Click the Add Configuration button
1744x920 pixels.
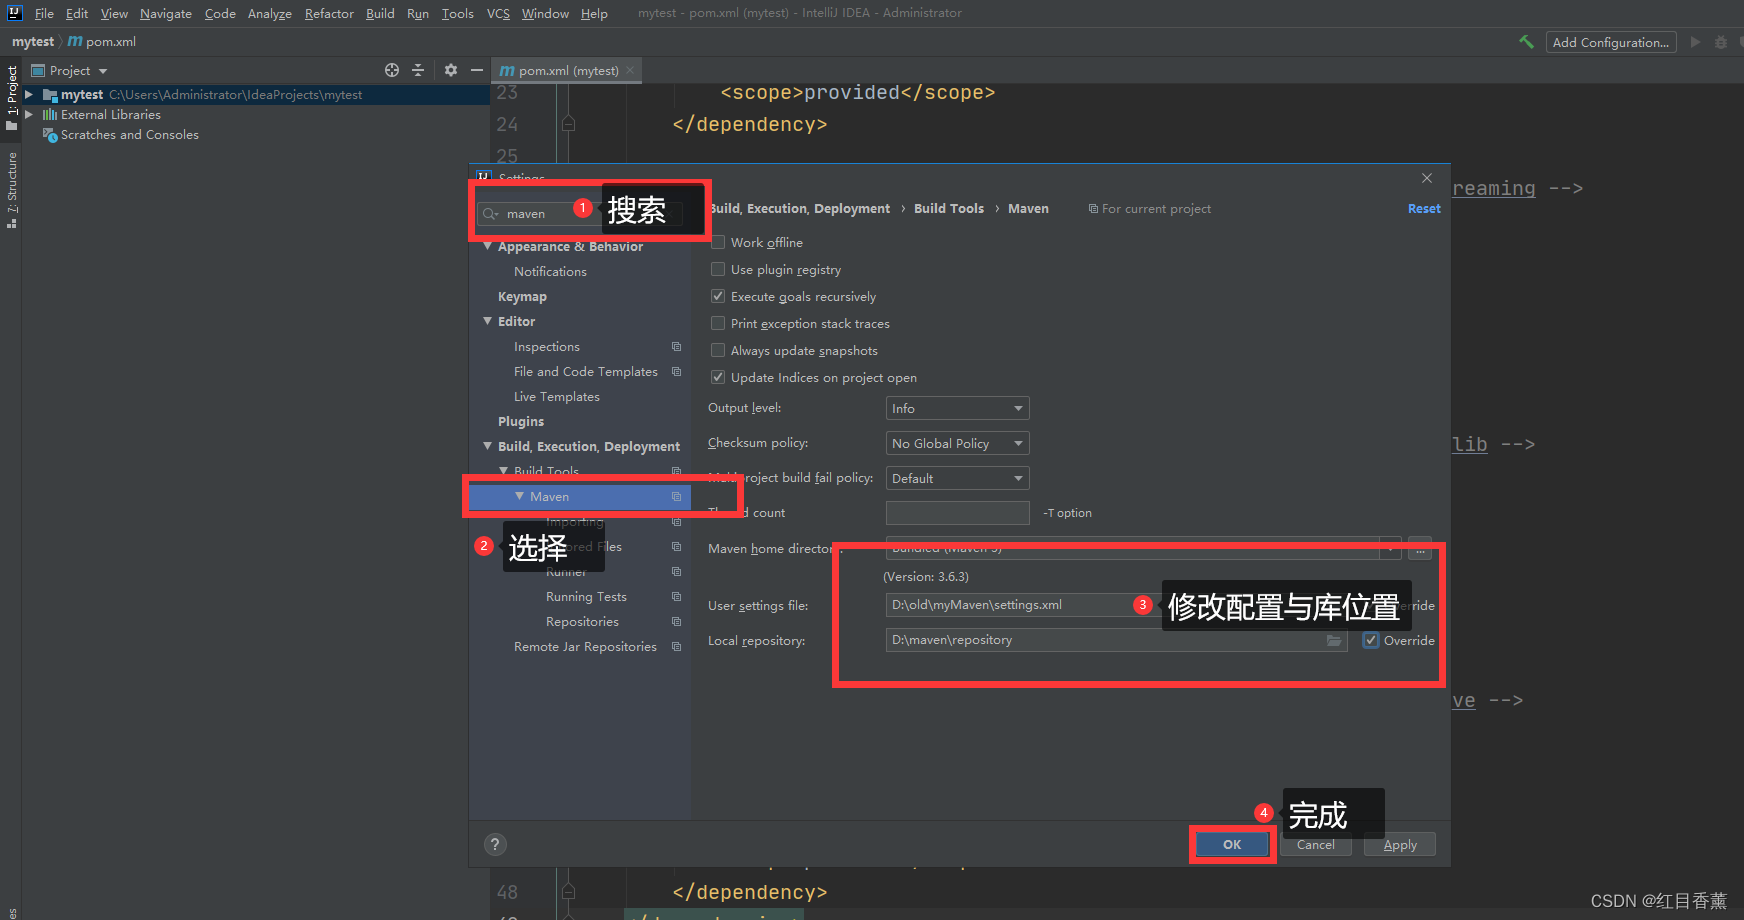pyautogui.click(x=1610, y=42)
